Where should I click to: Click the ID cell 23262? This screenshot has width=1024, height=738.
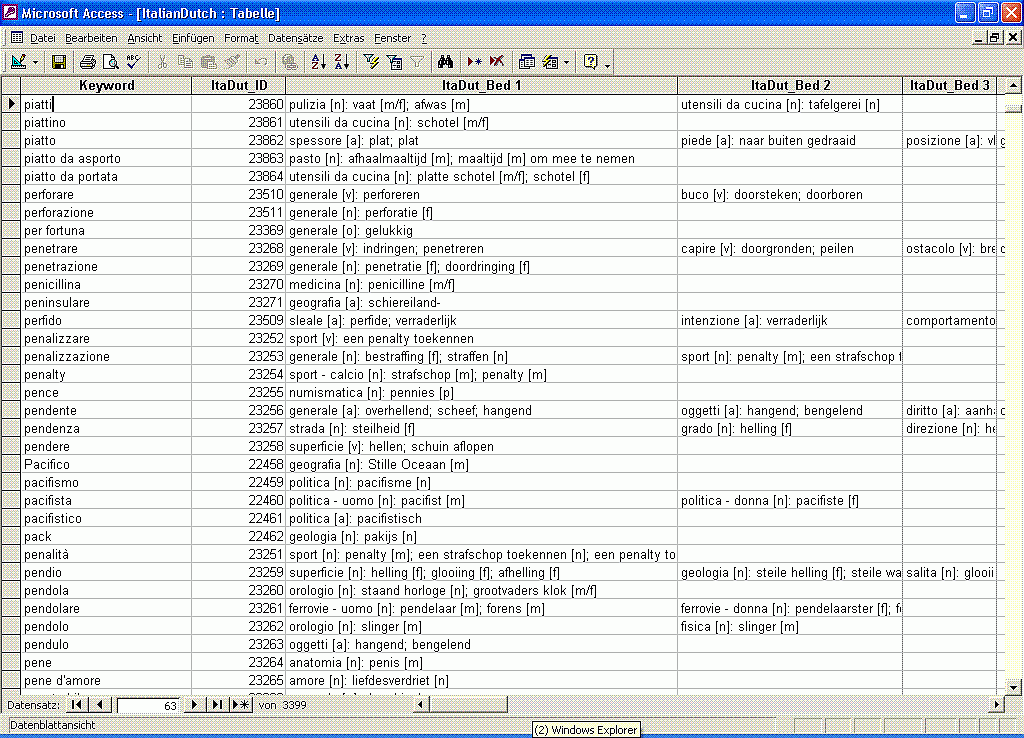pos(239,626)
